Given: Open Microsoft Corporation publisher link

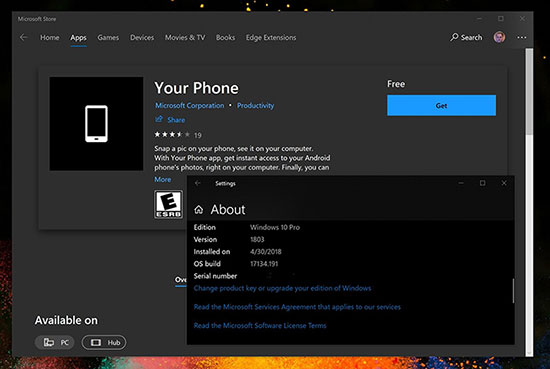Looking at the screenshot, I should 189,105.
